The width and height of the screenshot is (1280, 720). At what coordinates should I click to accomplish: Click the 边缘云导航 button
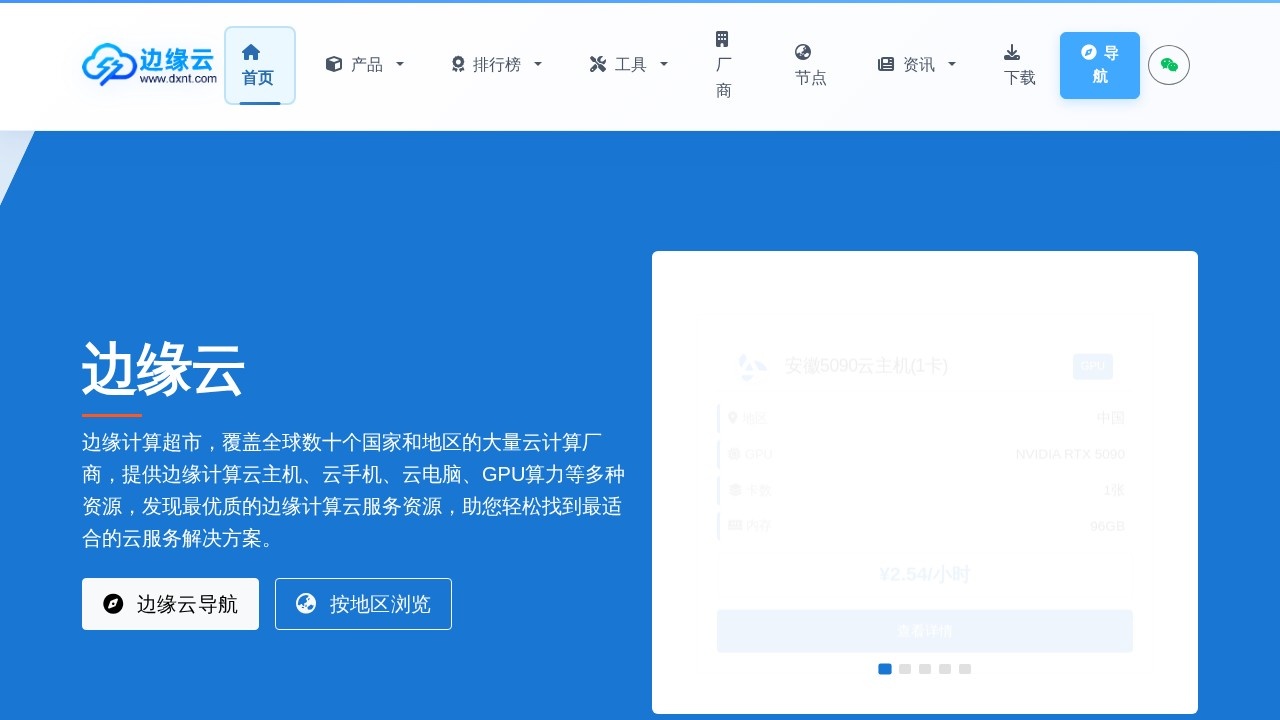click(x=170, y=604)
